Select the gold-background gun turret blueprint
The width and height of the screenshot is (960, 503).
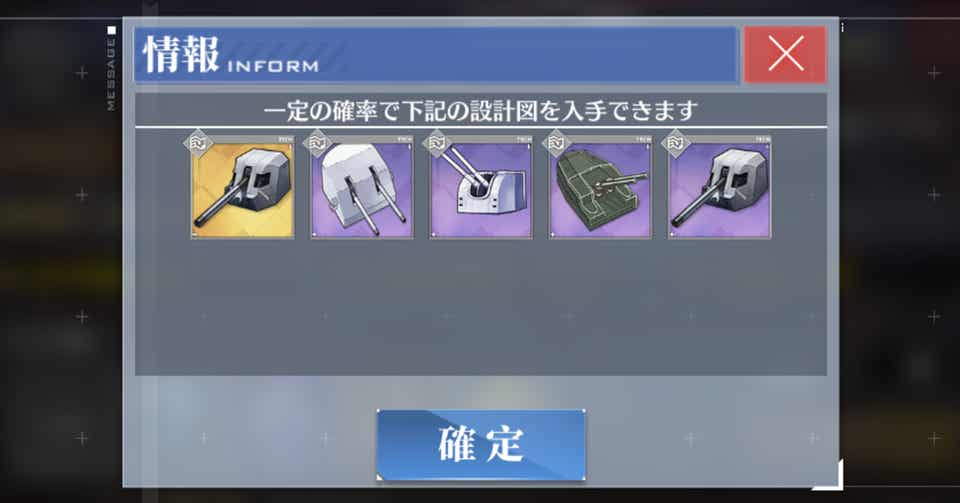coord(242,187)
